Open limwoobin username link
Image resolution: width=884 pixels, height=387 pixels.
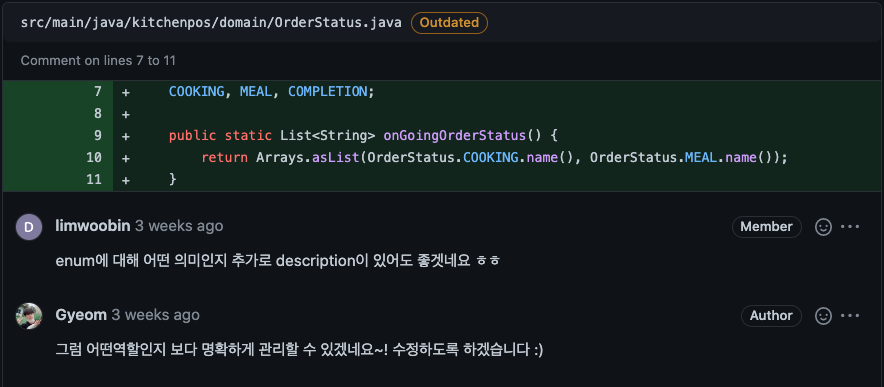point(93,226)
